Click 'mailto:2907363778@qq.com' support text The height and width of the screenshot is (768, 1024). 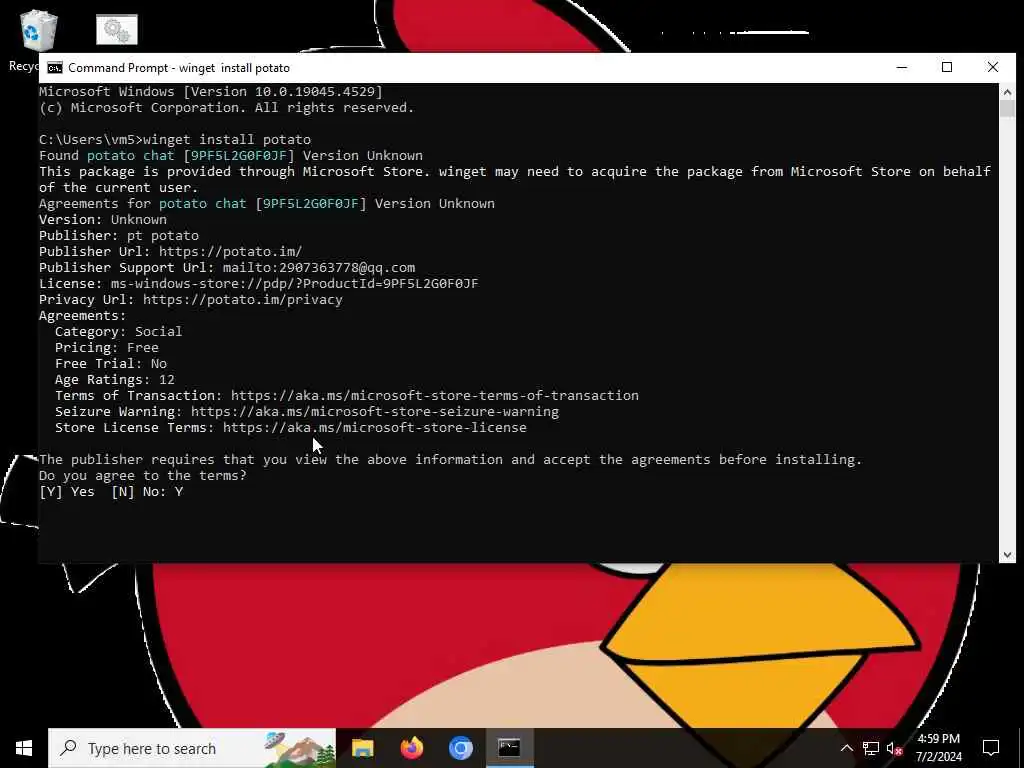tap(319, 268)
